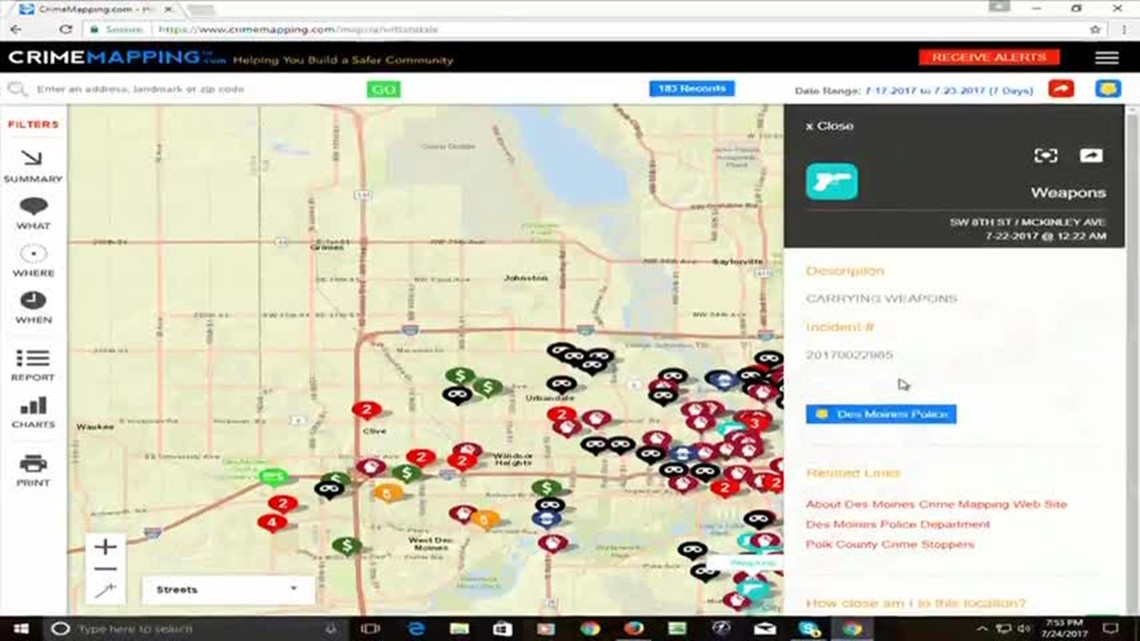
Task: Print the crime map
Action: coord(33,470)
